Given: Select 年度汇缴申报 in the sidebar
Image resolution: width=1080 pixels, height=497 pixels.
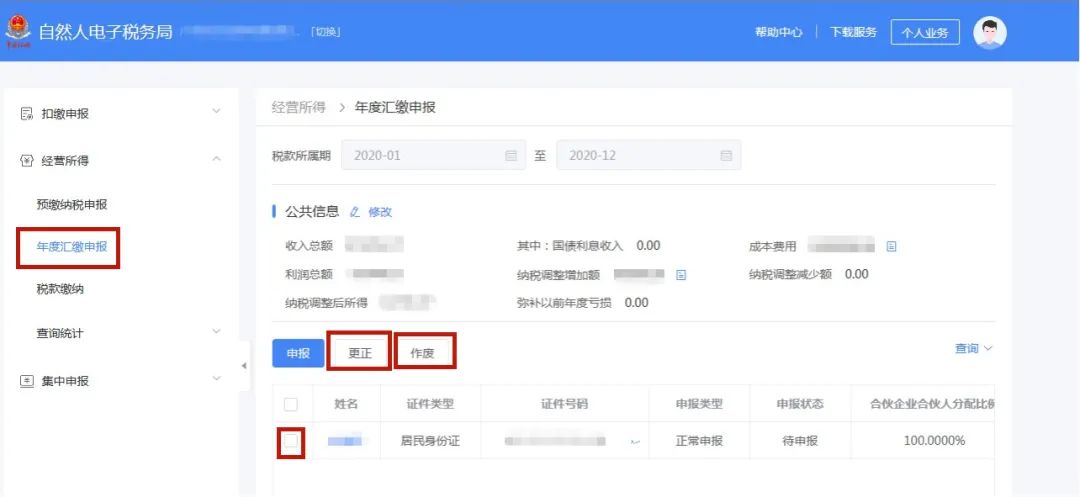Looking at the screenshot, I should point(72,246).
